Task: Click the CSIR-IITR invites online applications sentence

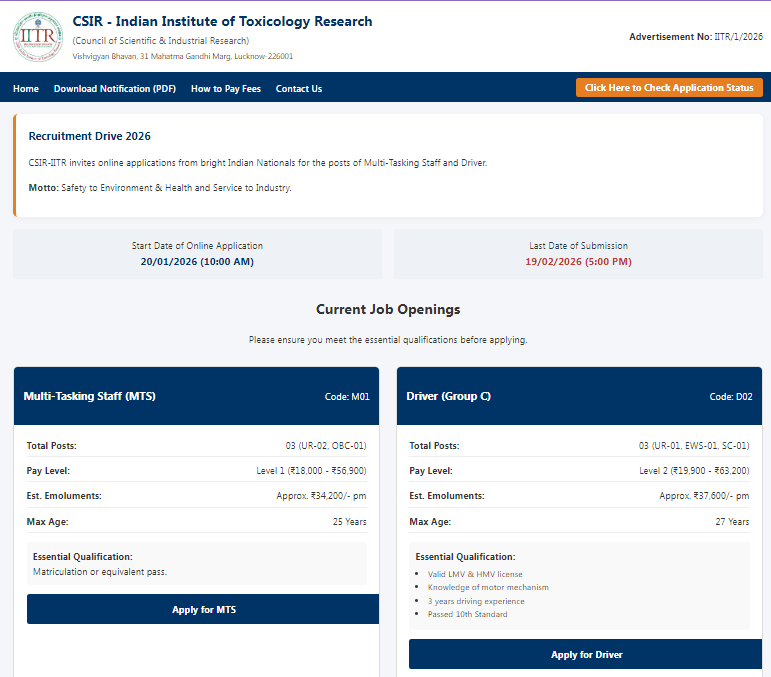Action: [x=258, y=163]
